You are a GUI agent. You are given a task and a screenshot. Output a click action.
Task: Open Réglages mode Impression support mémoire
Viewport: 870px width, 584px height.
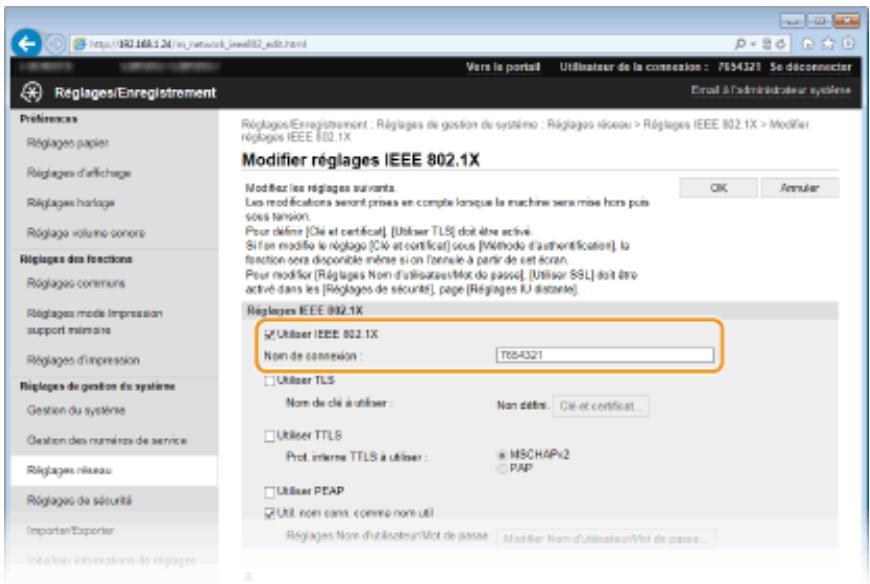(94, 322)
